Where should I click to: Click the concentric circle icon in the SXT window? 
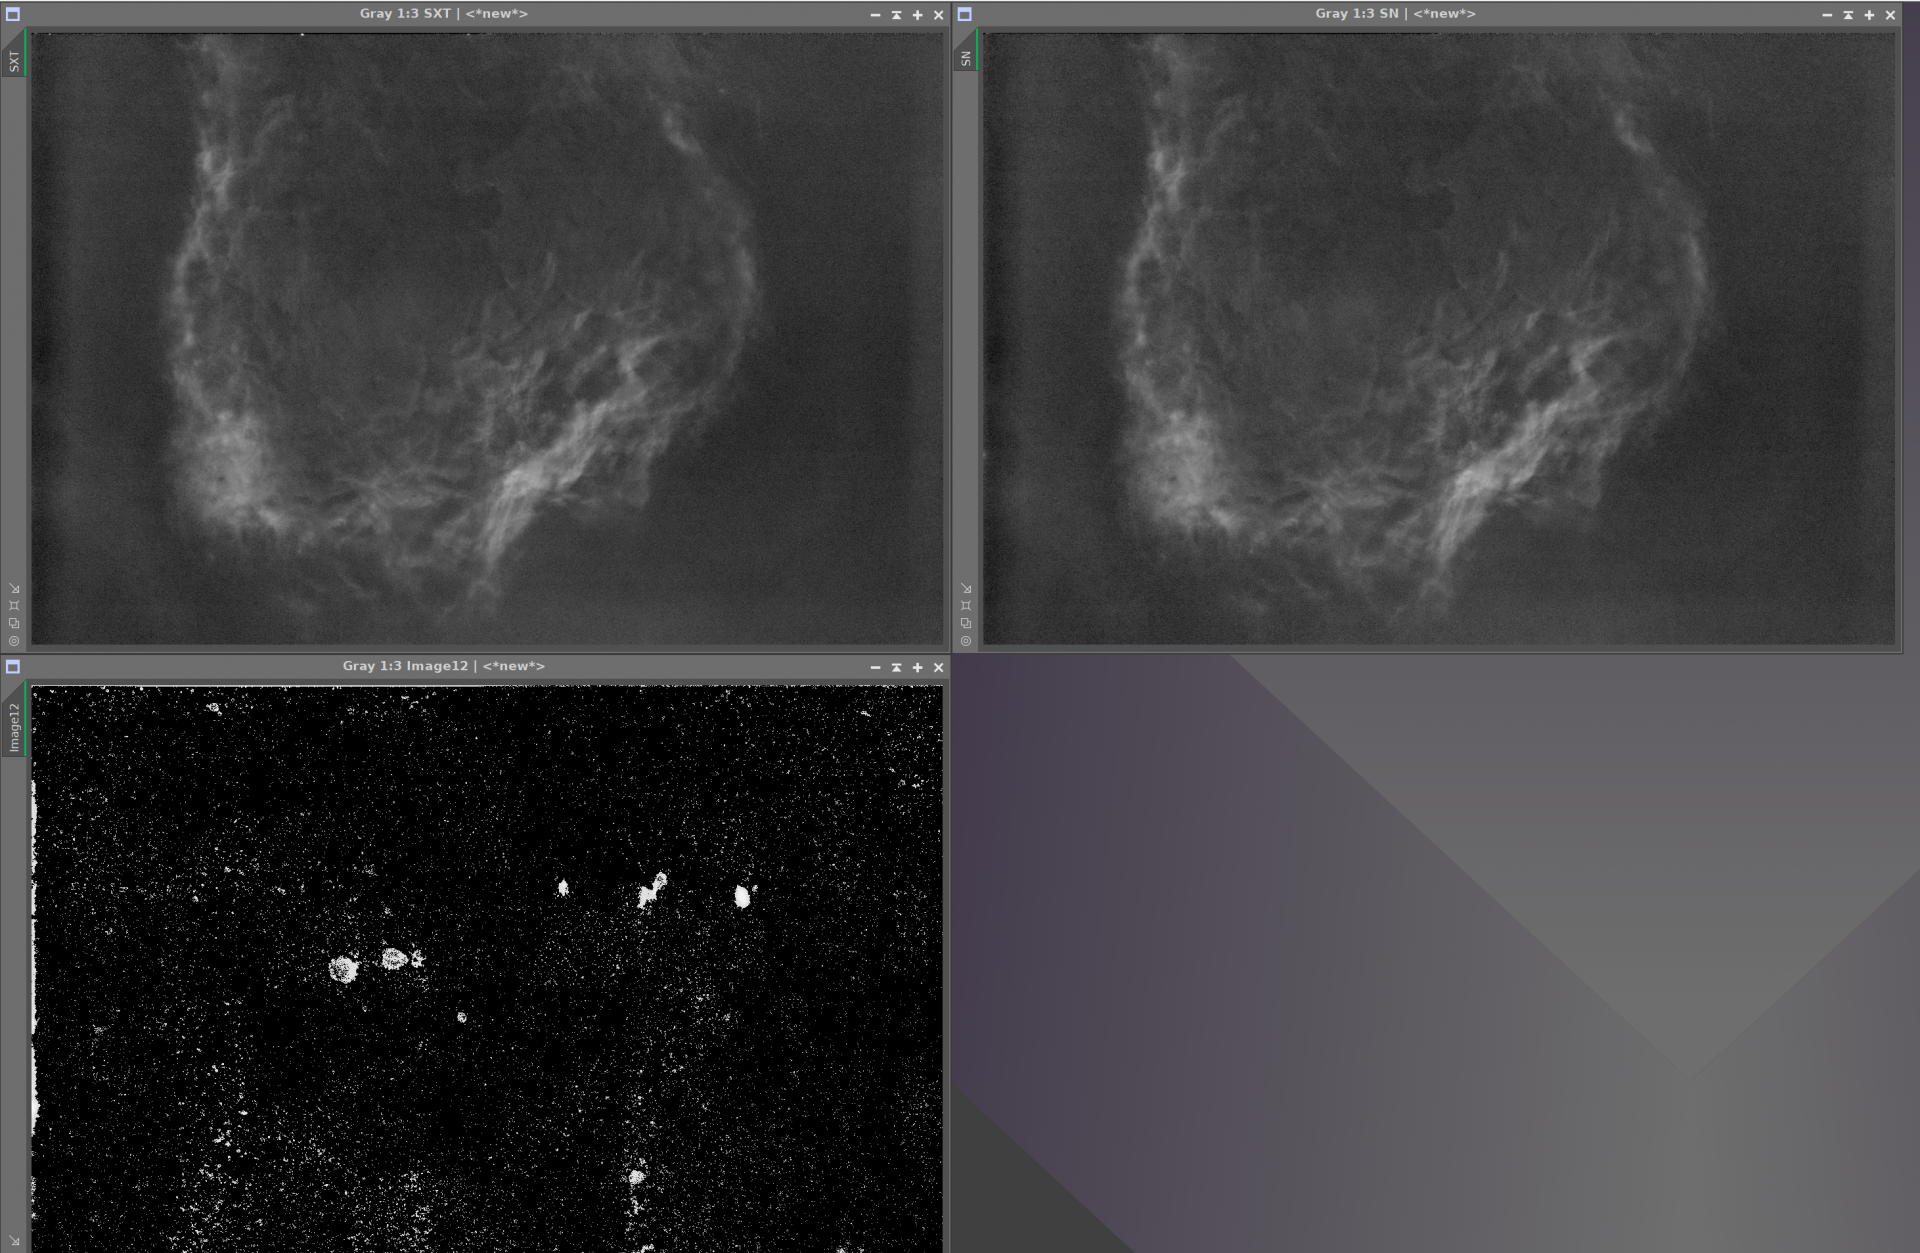pyautogui.click(x=14, y=641)
